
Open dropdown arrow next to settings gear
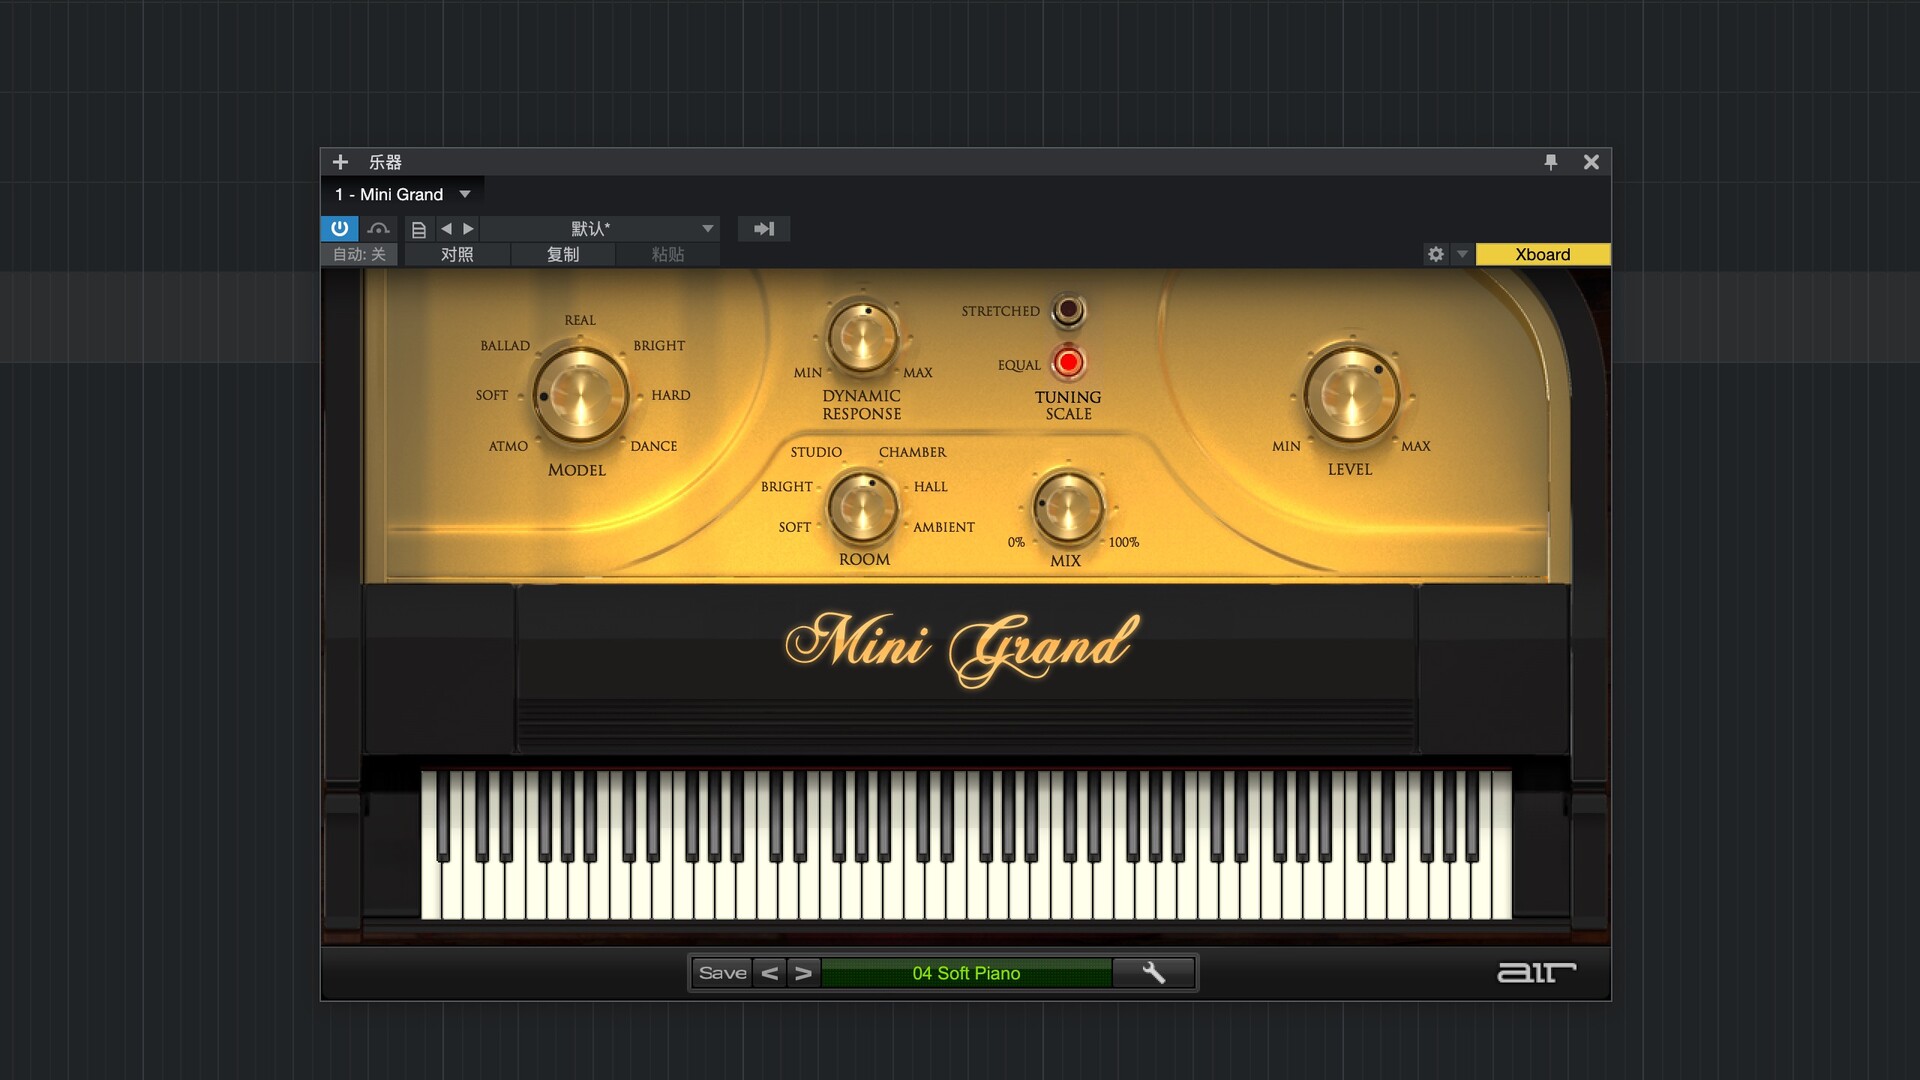click(x=1462, y=254)
